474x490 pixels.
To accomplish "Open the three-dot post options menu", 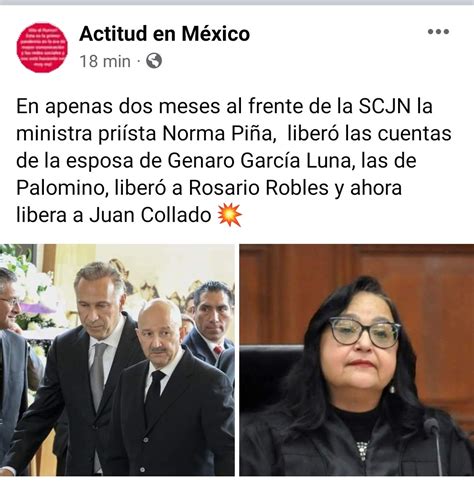I will 438,32.
